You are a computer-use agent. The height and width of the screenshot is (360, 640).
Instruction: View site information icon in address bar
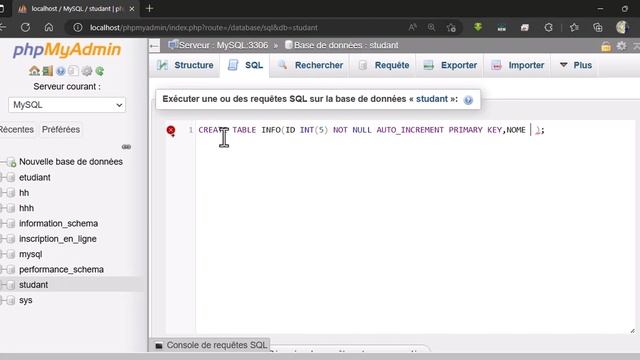point(78,27)
